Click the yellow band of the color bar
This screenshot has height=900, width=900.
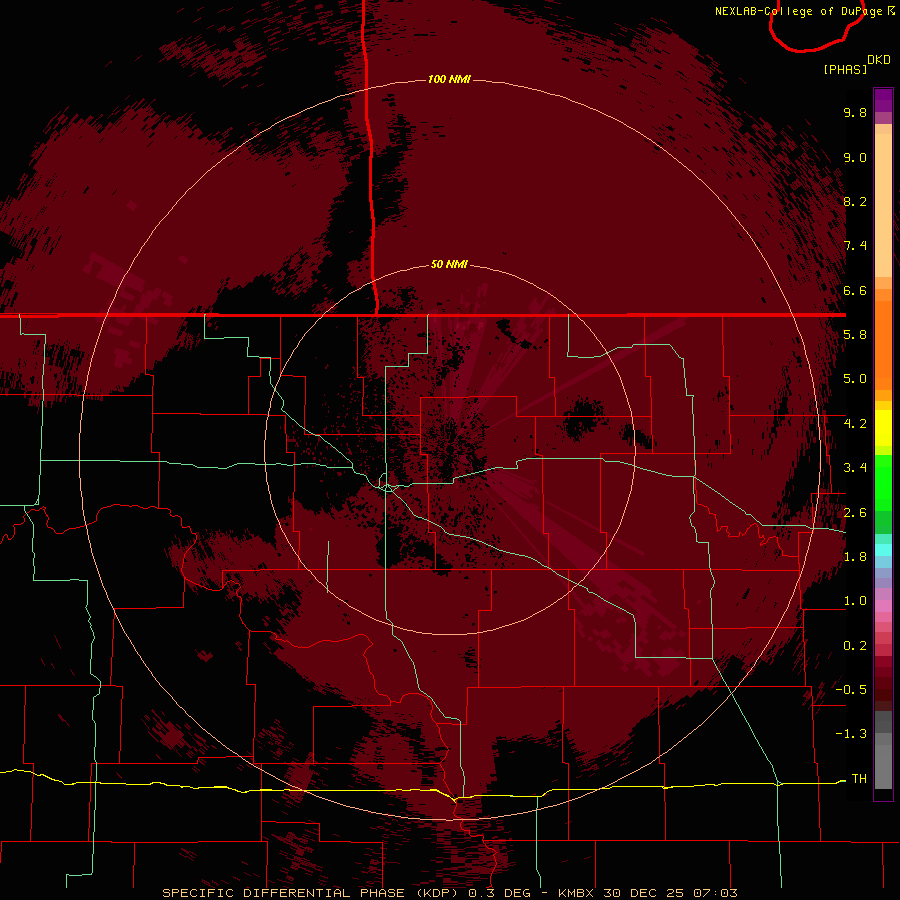pyautogui.click(x=883, y=427)
